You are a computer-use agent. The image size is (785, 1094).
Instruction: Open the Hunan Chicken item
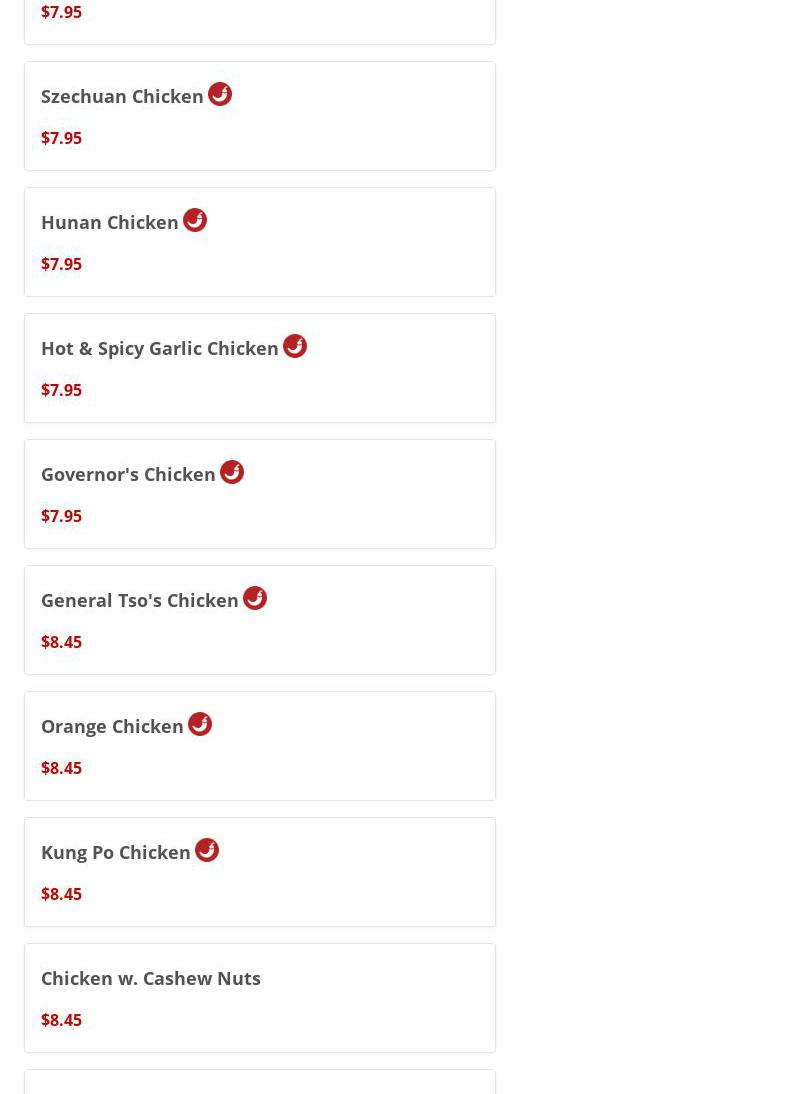(110, 223)
